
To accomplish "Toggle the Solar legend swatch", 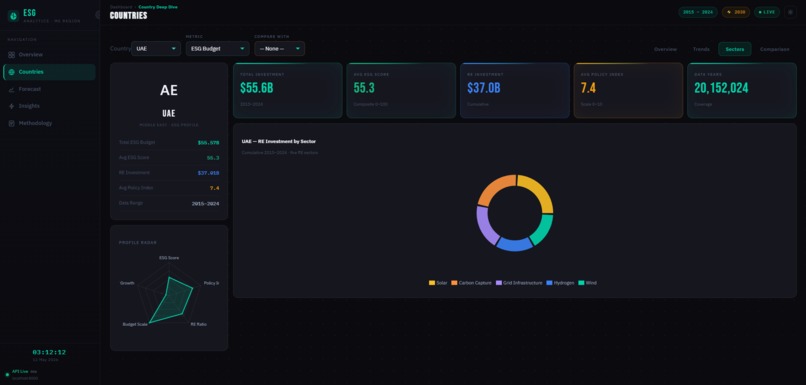I will click(432, 283).
